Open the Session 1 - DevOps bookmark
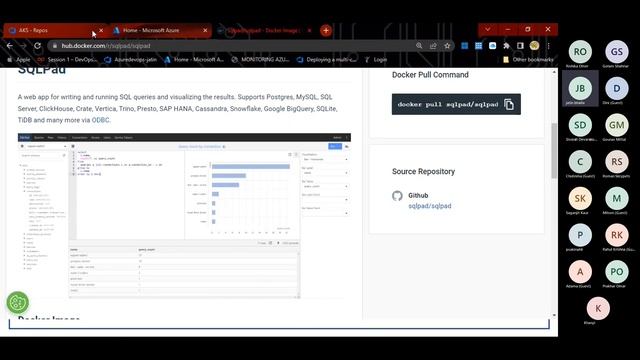 pos(67,60)
